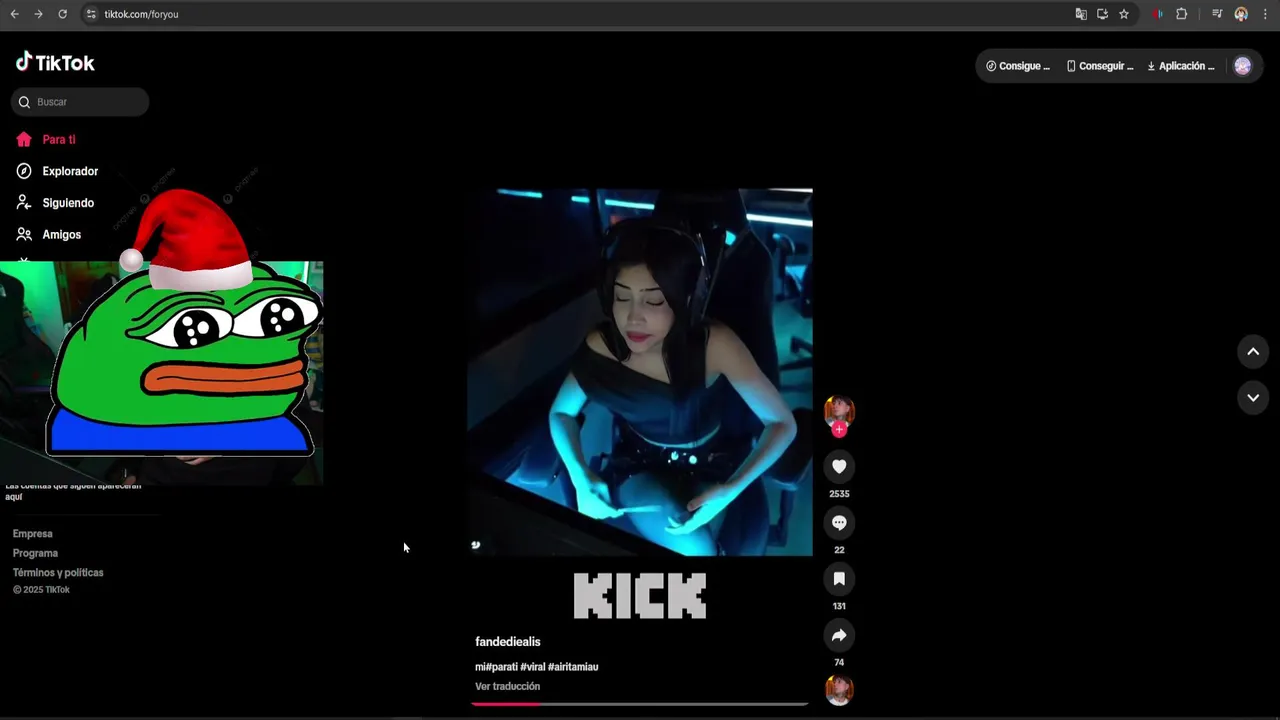Expand the Términos y políticas footer section
1280x720 pixels.
tap(58, 573)
